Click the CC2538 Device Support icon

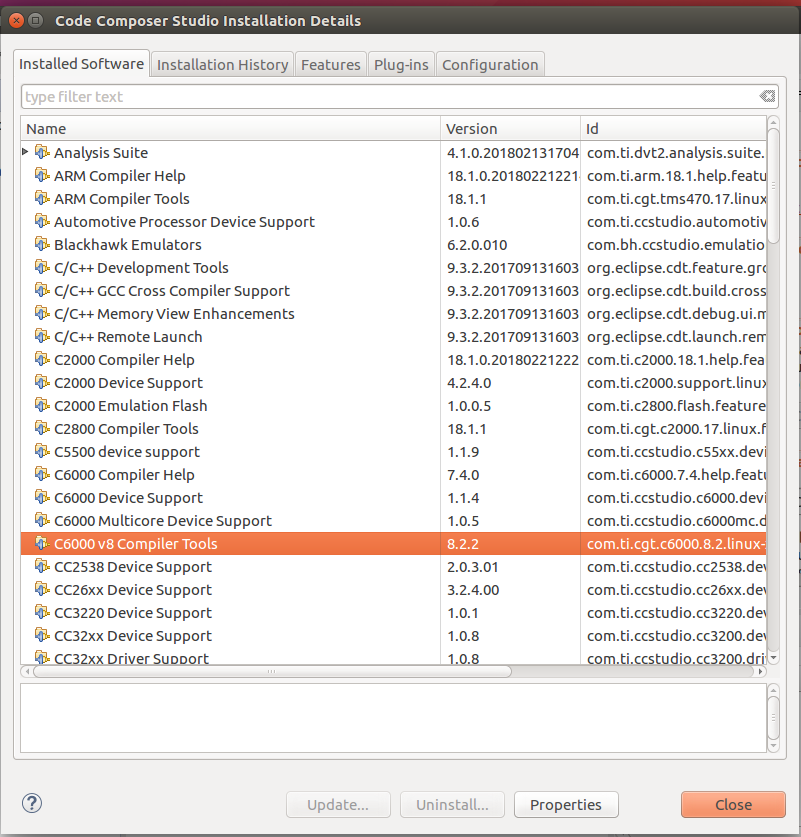point(42,566)
